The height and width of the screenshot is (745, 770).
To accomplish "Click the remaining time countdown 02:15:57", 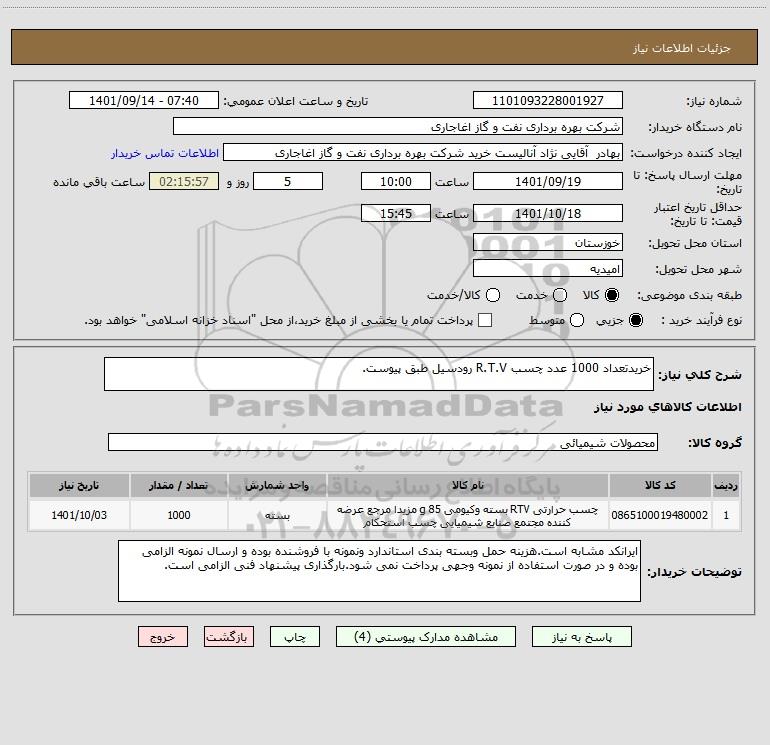I will [184, 181].
